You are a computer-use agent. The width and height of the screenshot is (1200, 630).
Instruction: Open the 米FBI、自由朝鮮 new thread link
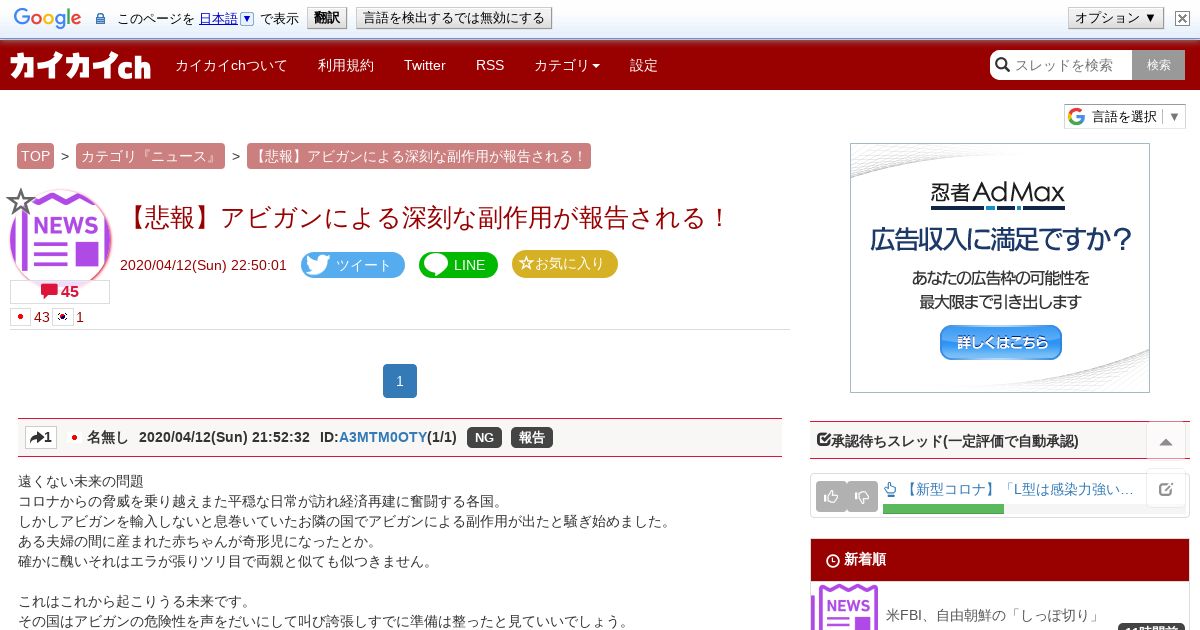(993, 615)
